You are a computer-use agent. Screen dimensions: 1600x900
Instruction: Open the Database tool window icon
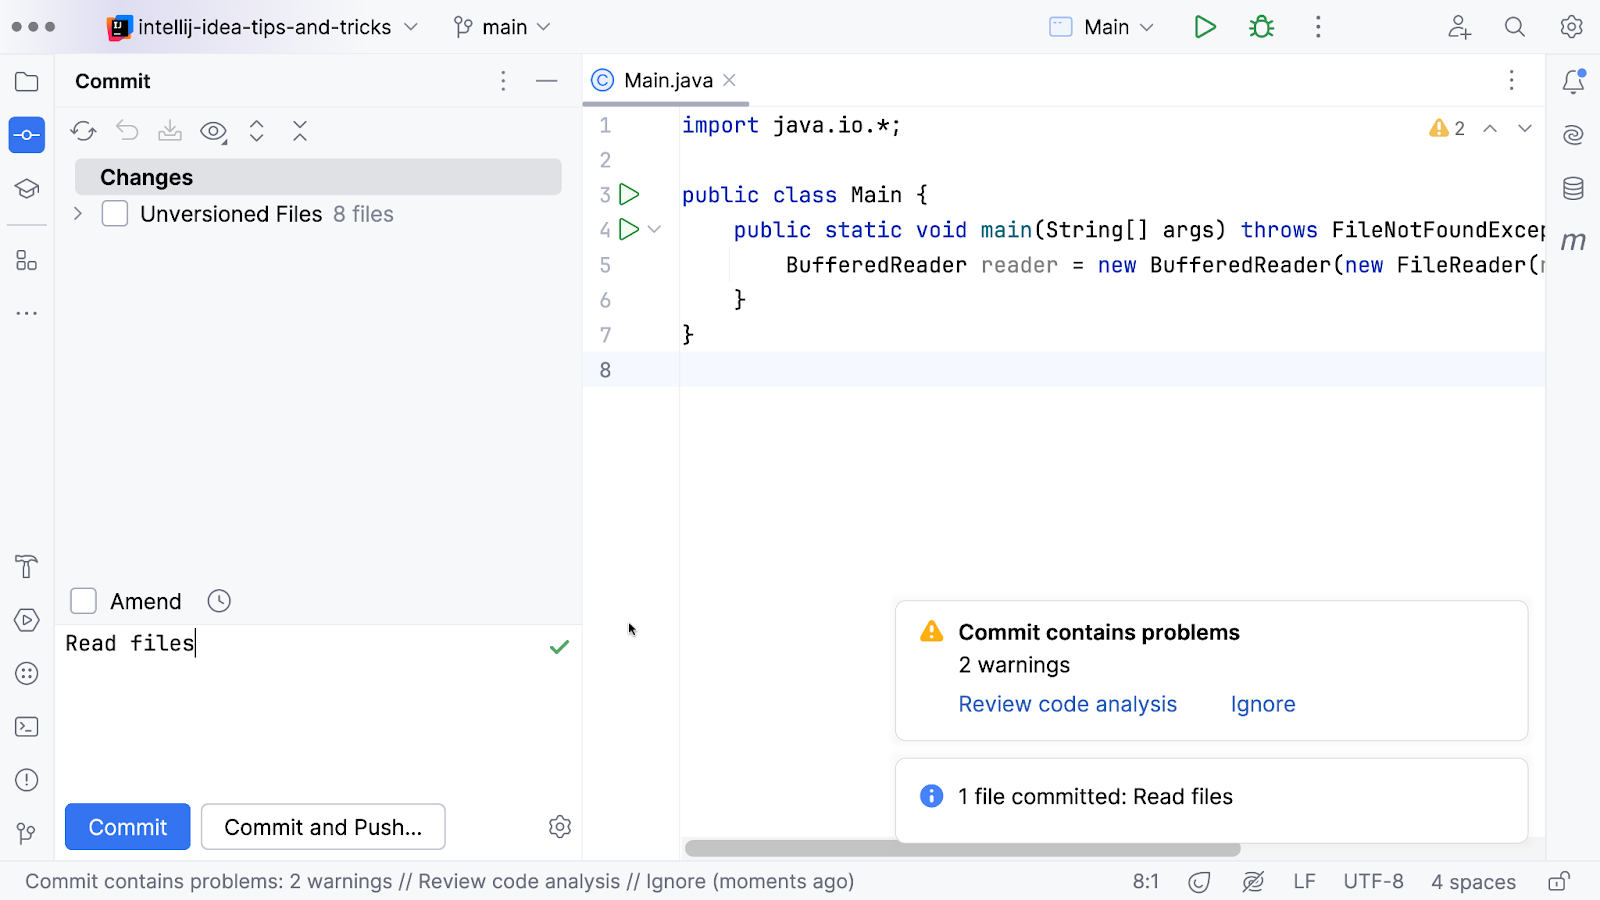tap(1573, 188)
